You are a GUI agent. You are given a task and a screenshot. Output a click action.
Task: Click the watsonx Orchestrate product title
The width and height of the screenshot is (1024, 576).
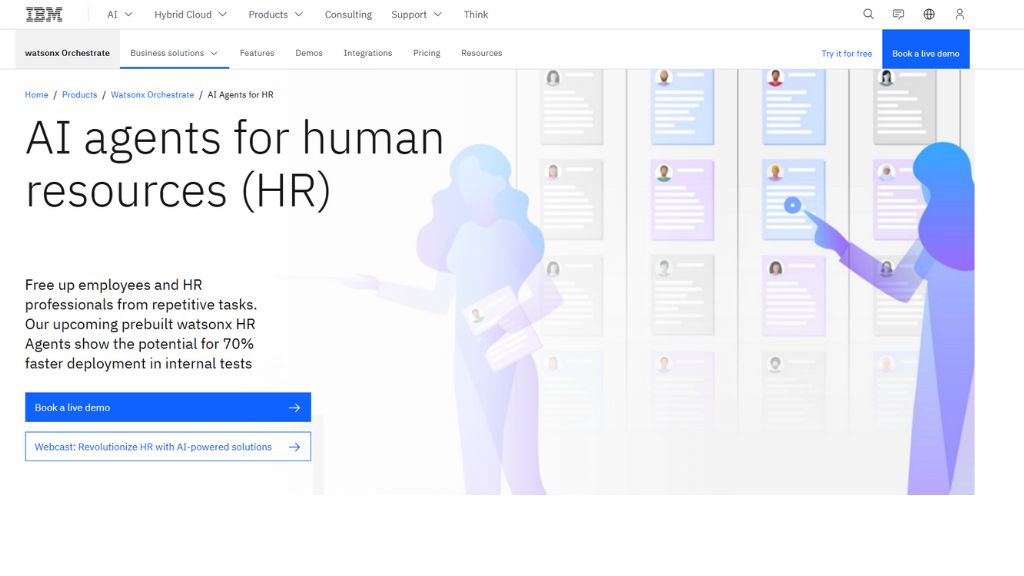67,53
